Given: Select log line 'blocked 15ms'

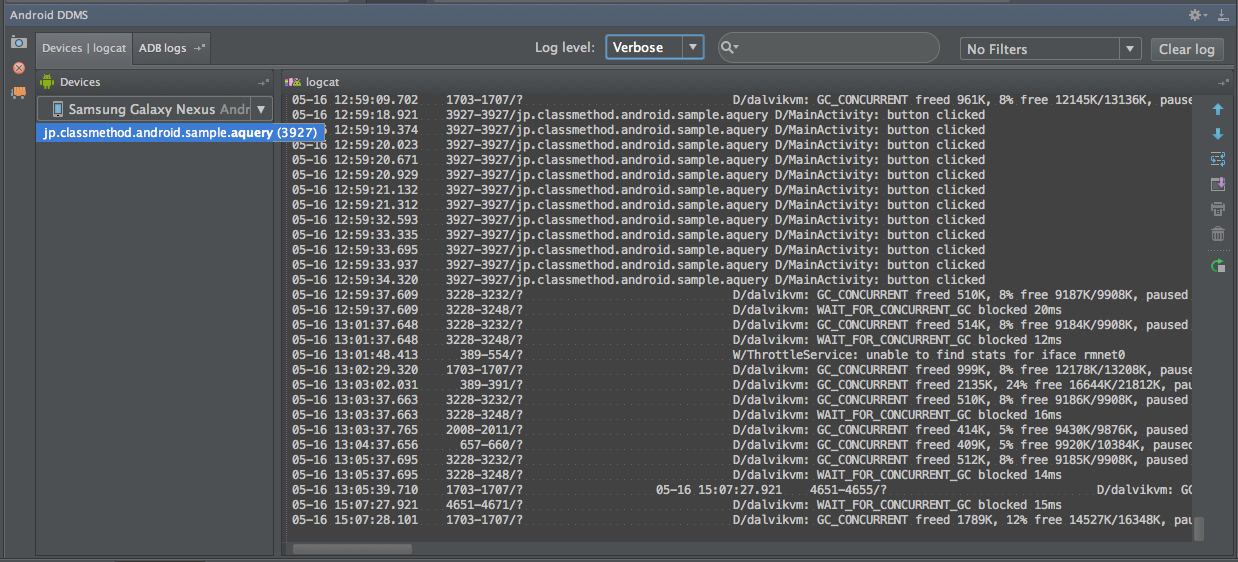Looking at the screenshot, I should [677, 505].
